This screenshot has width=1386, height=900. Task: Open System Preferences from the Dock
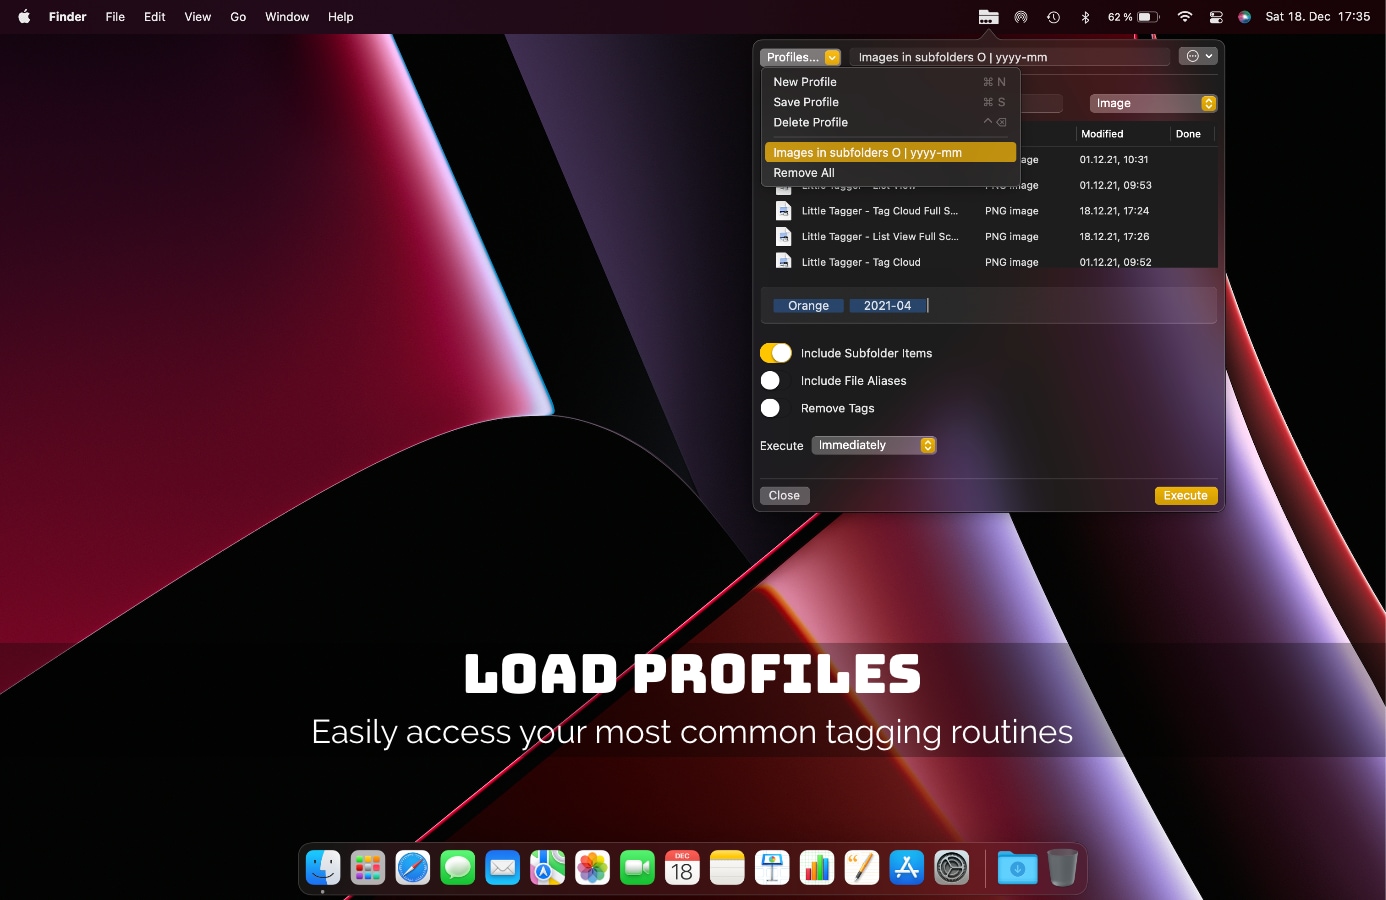click(952, 868)
